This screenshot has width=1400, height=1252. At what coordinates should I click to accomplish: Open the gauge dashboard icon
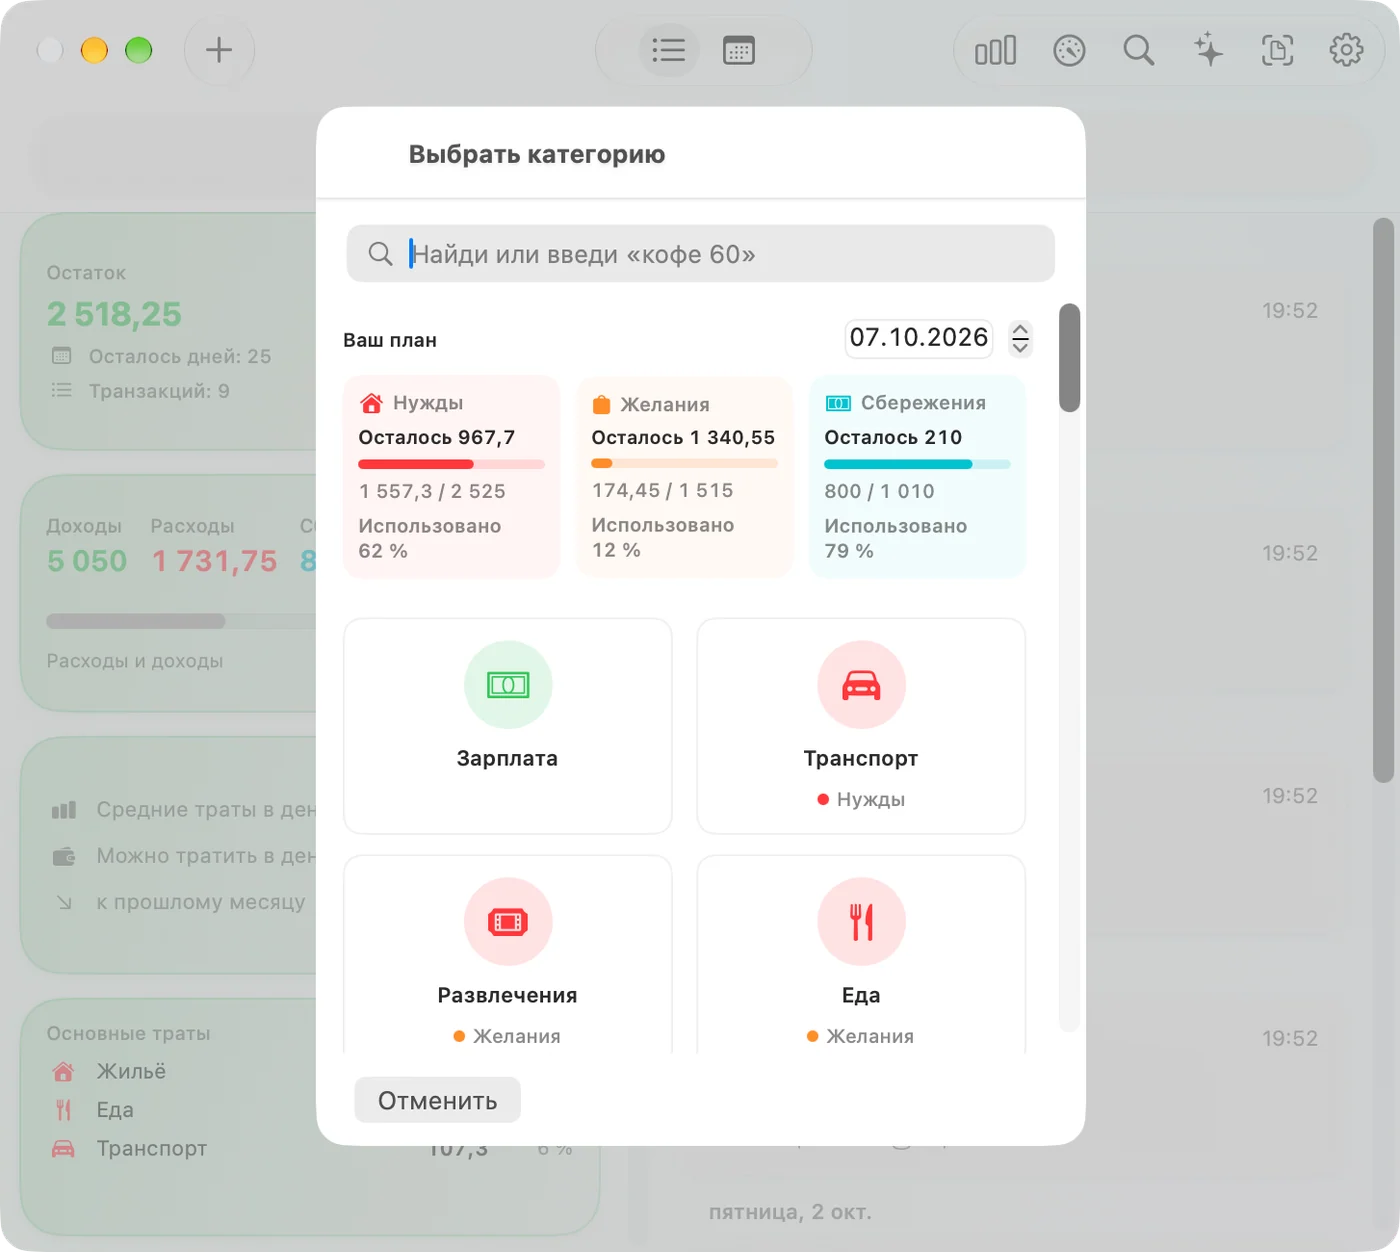(1069, 50)
